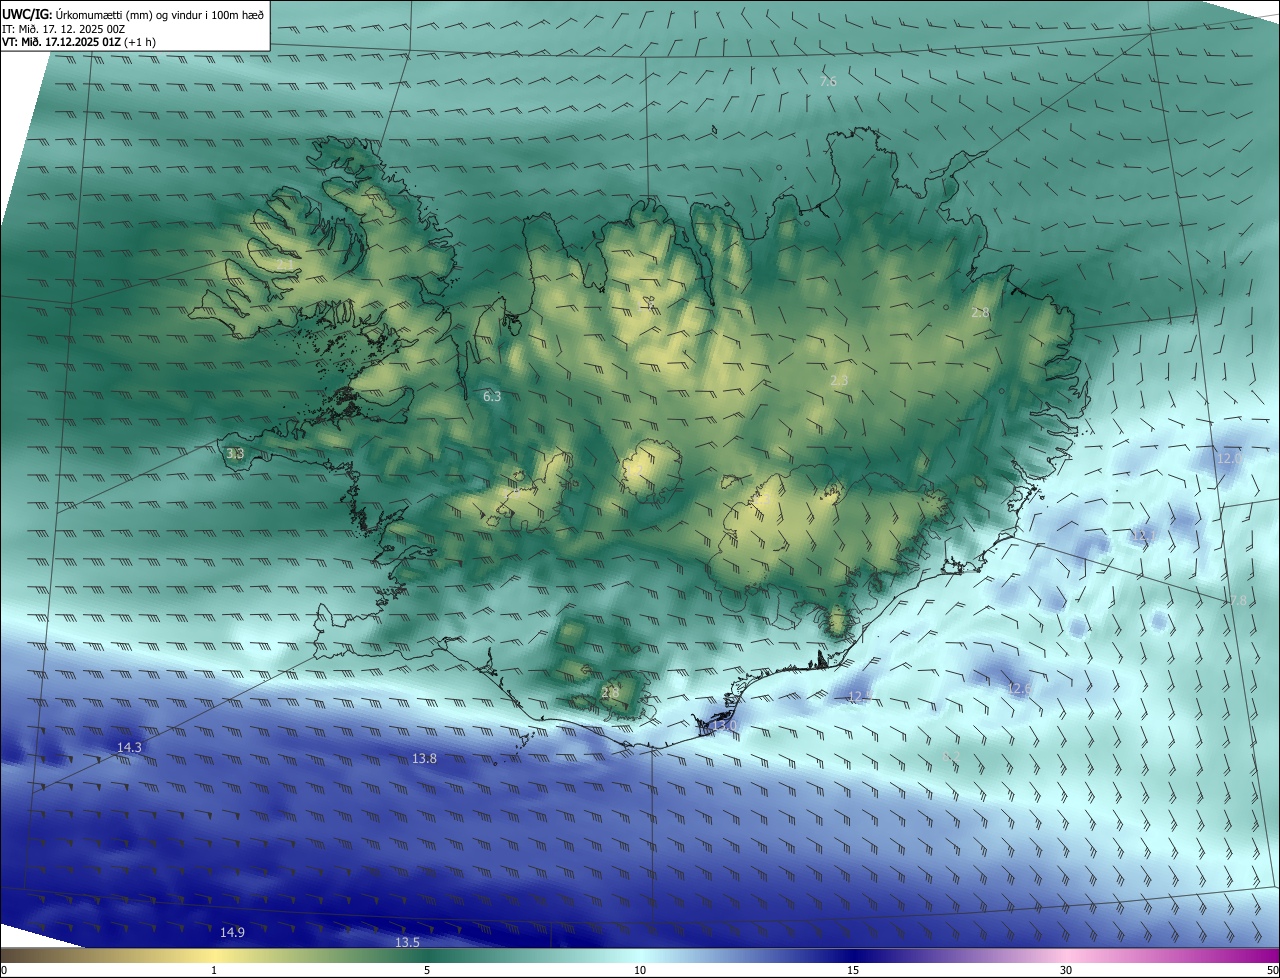Click the 8.2 value south of the coast
Image resolution: width=1280 pixels, height=978 pixels.
pos(951,757)
